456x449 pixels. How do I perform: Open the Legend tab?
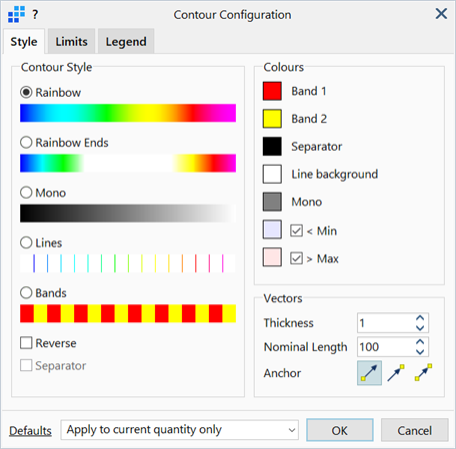(126, 41)
